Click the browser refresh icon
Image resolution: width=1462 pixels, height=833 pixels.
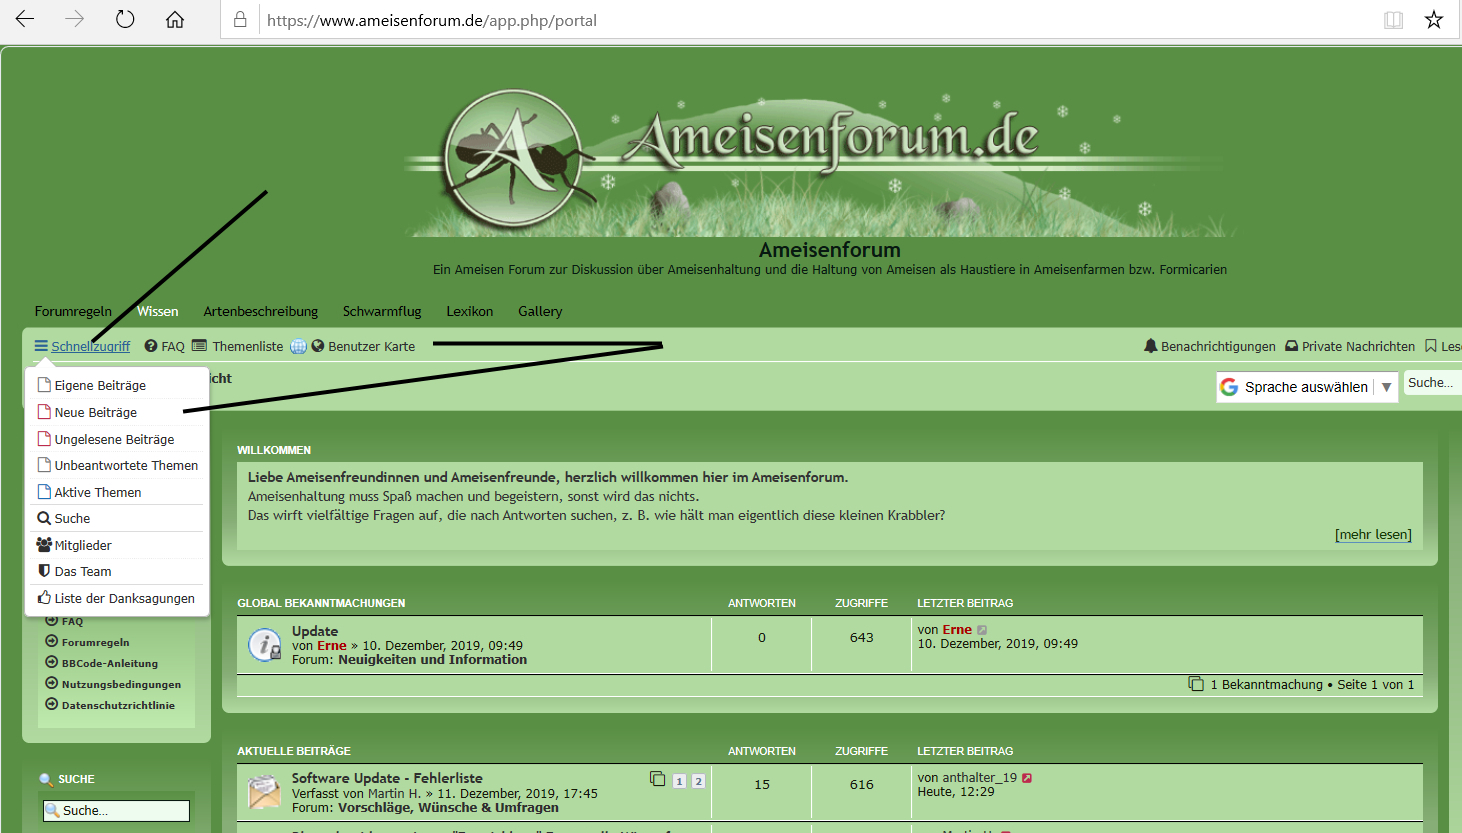click(125, 19)
